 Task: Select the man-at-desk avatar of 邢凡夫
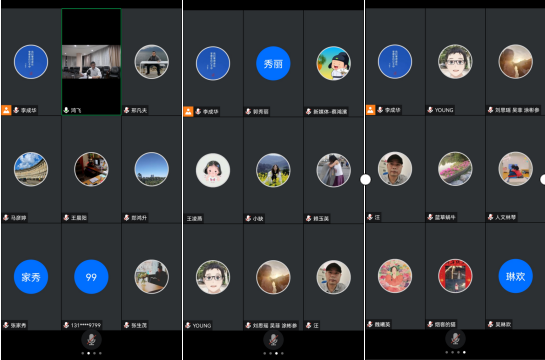(152, 62)
